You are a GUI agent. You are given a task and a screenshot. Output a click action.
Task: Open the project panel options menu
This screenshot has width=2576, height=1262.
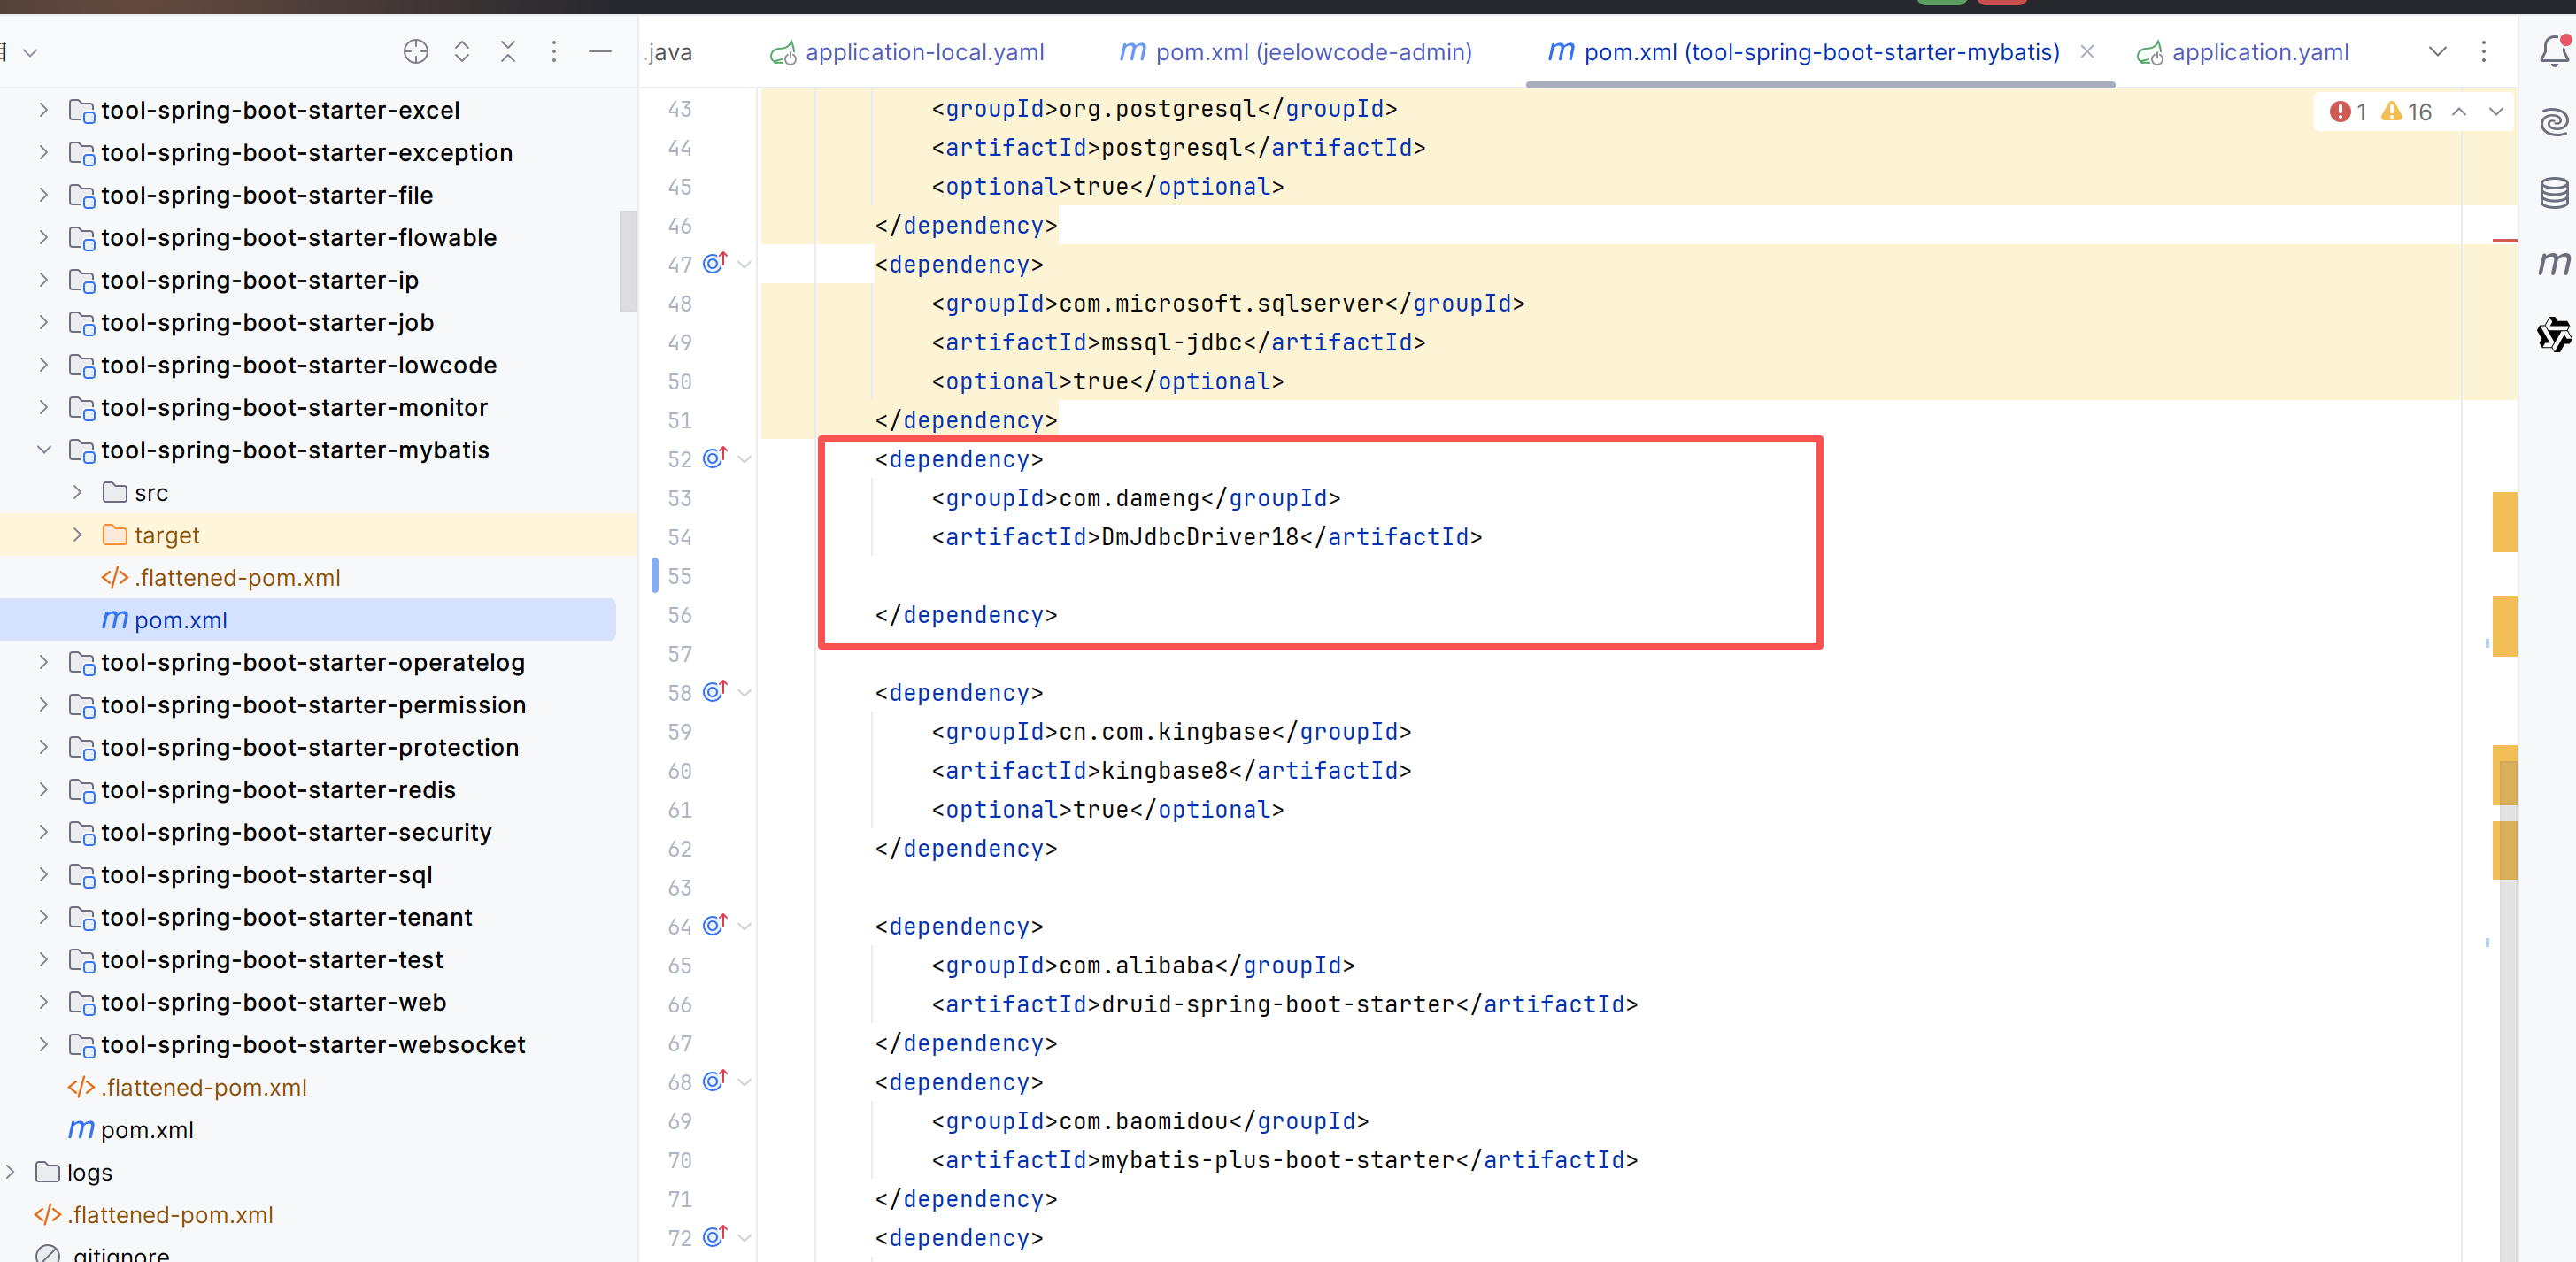pos(554,51)
